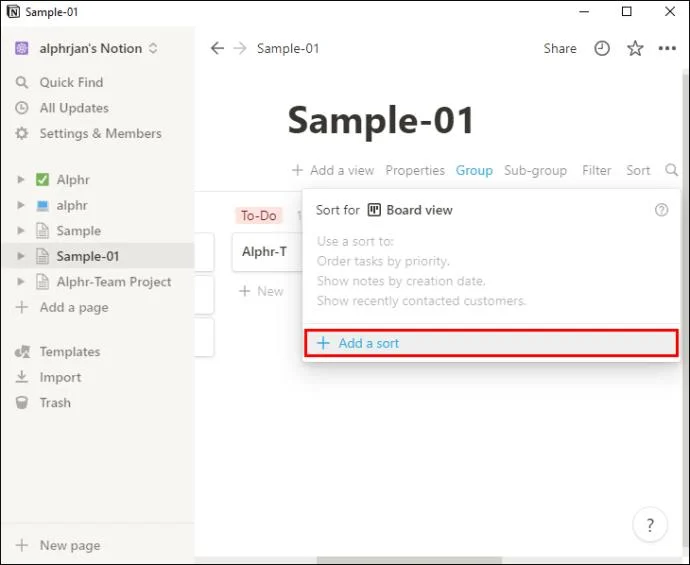Open the Sub-group menu
Viewport: 690px width, 565px height.
[x=535, y=170]
